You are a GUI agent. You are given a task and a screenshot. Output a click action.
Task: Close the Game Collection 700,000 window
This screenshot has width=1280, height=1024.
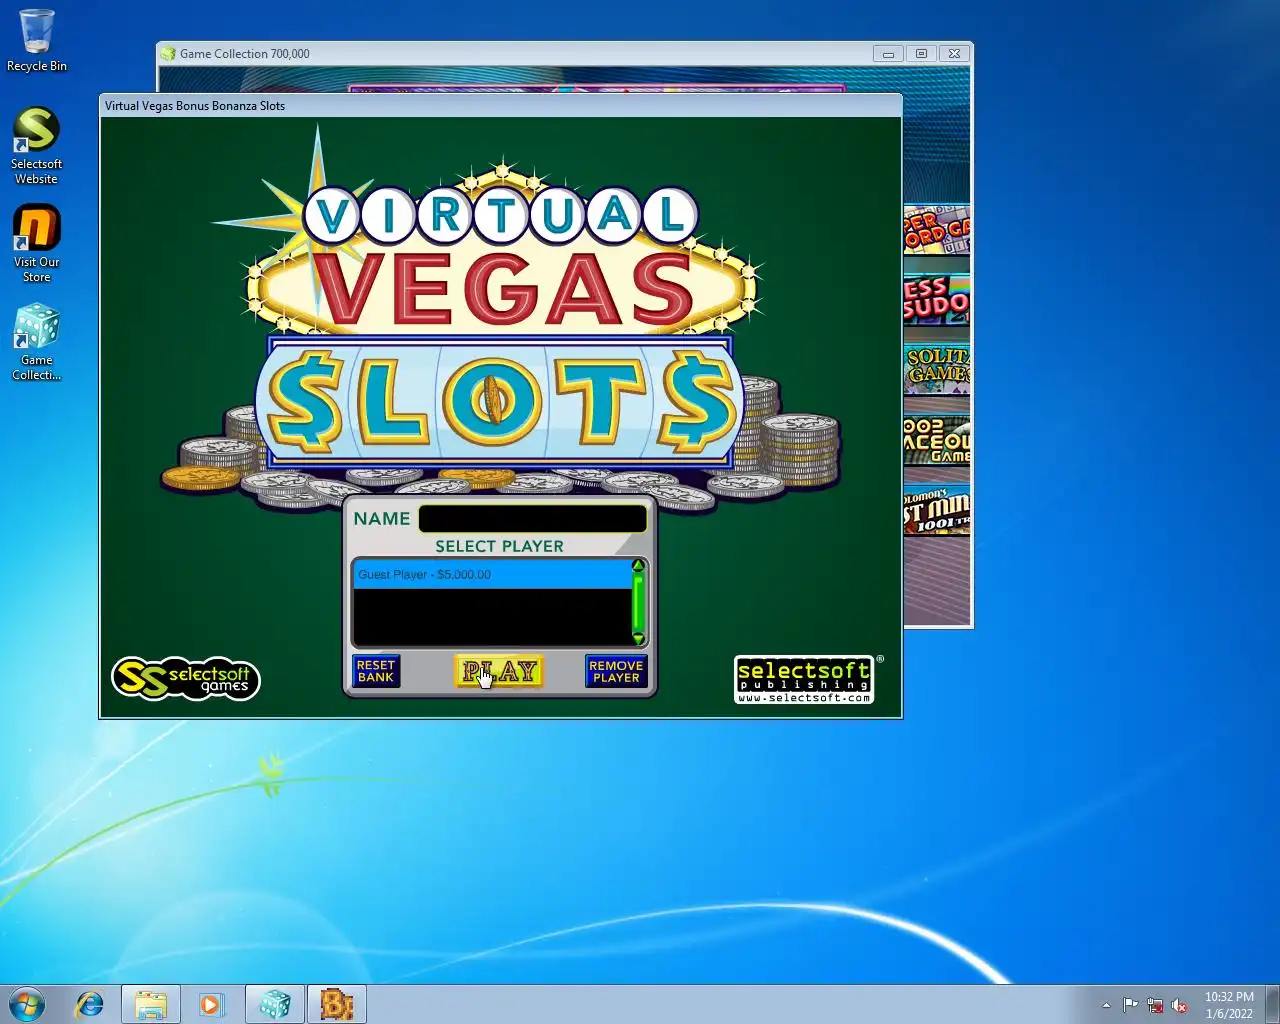955,54
